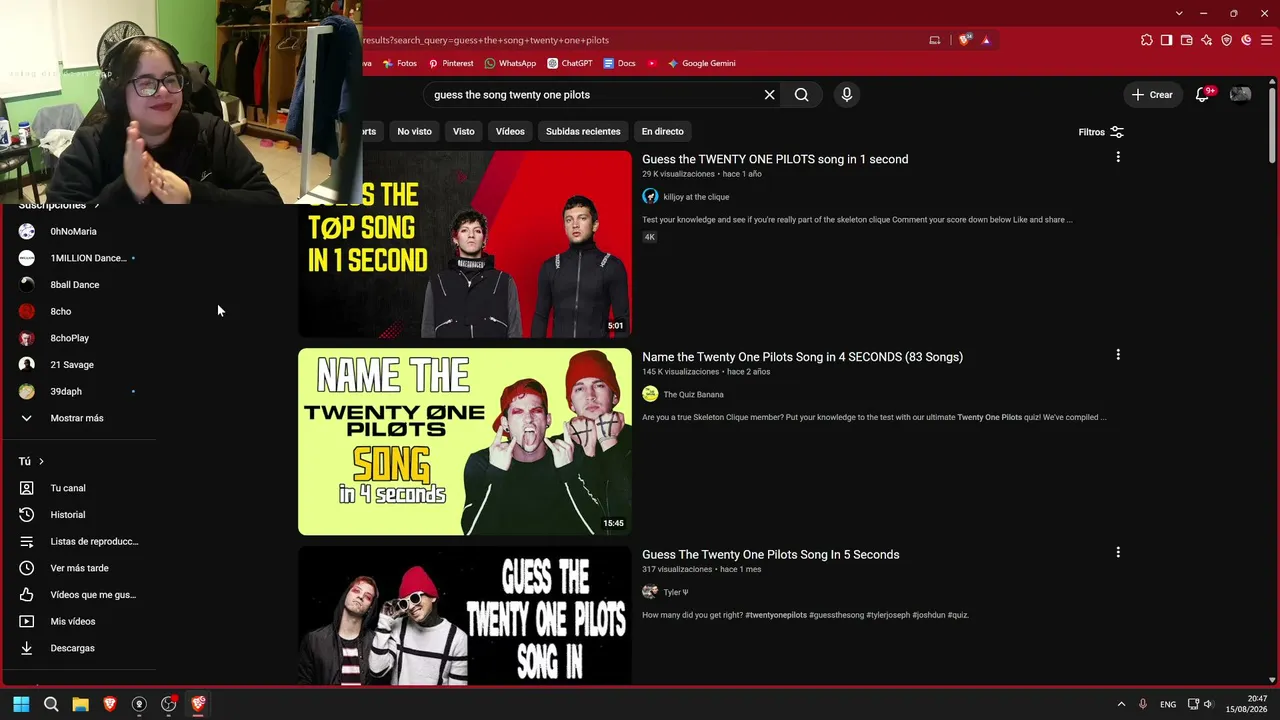Screen dimensions: 1280x720
Task: Open the 8choPlay subscription
Action: [x=78, y=338]
